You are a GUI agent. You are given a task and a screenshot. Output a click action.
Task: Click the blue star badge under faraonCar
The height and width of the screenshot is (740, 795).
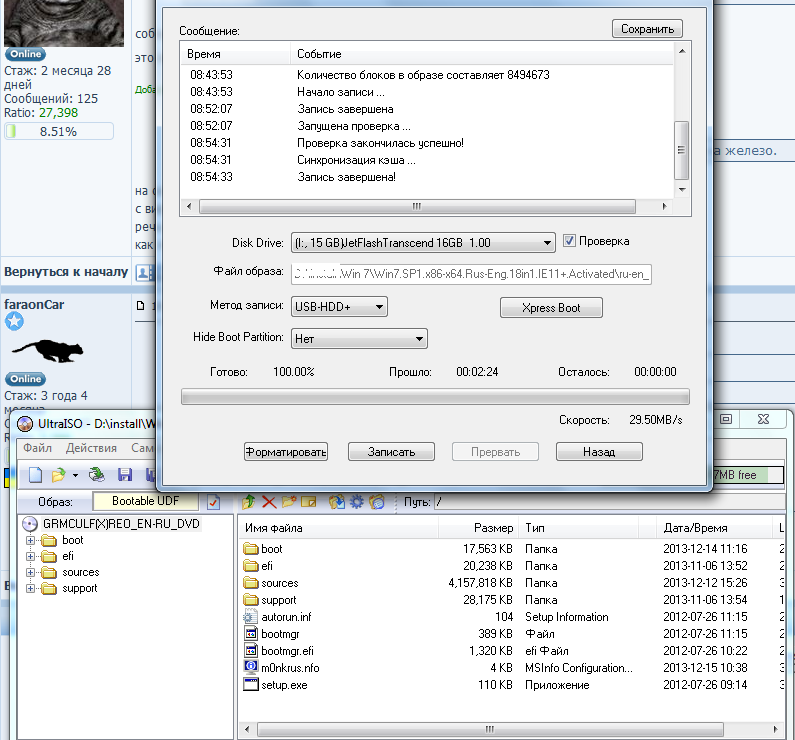click(14, 321)
